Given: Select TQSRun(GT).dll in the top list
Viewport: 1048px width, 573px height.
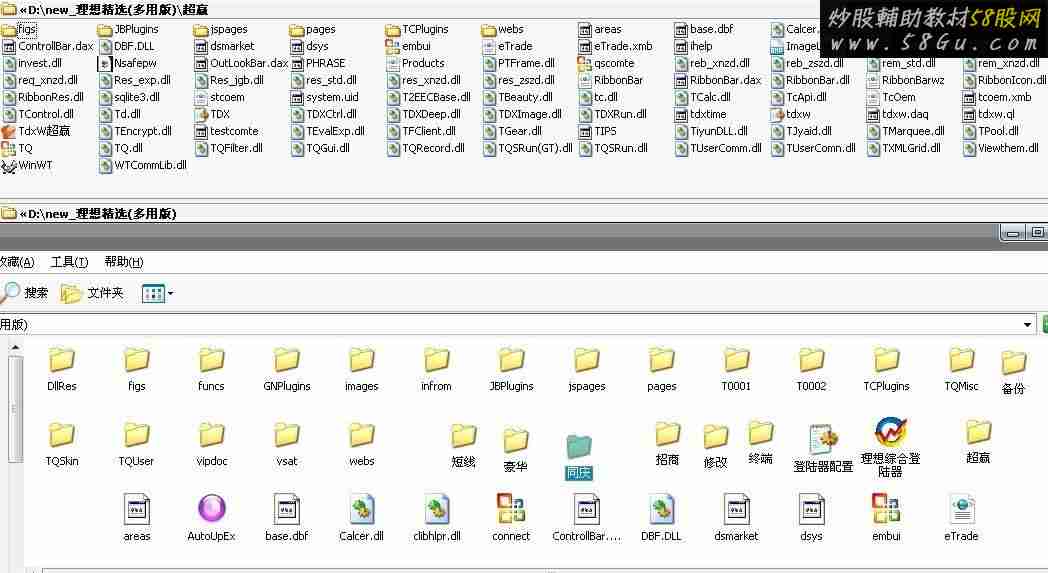Looking at the screenshot, I should [x=527, y=148].
